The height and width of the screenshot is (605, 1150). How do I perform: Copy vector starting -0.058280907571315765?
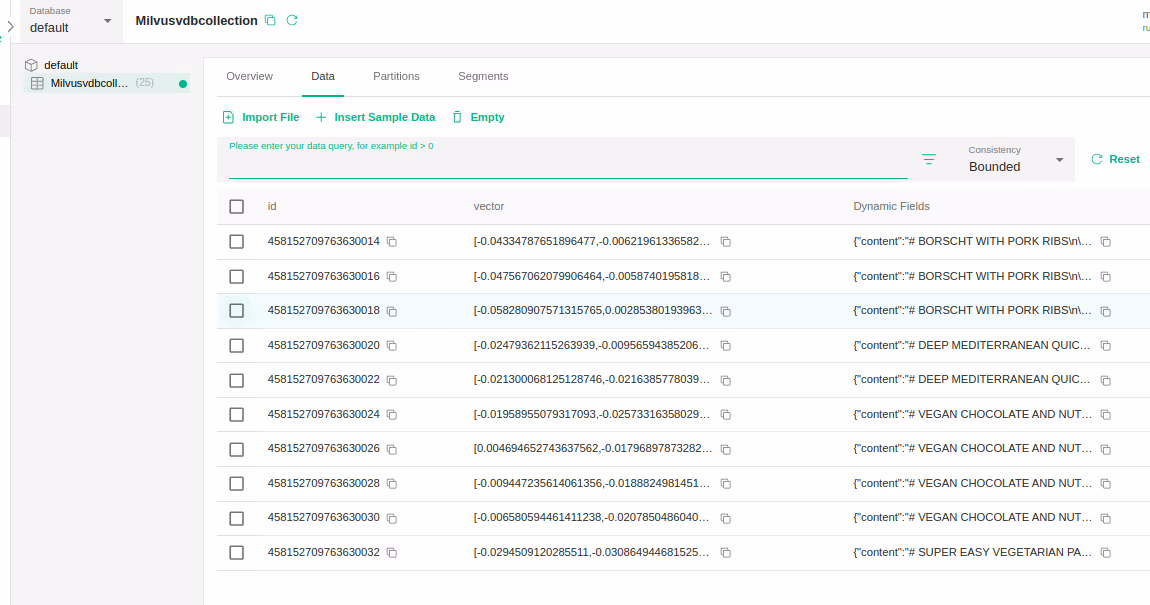[x=725, y=312]
